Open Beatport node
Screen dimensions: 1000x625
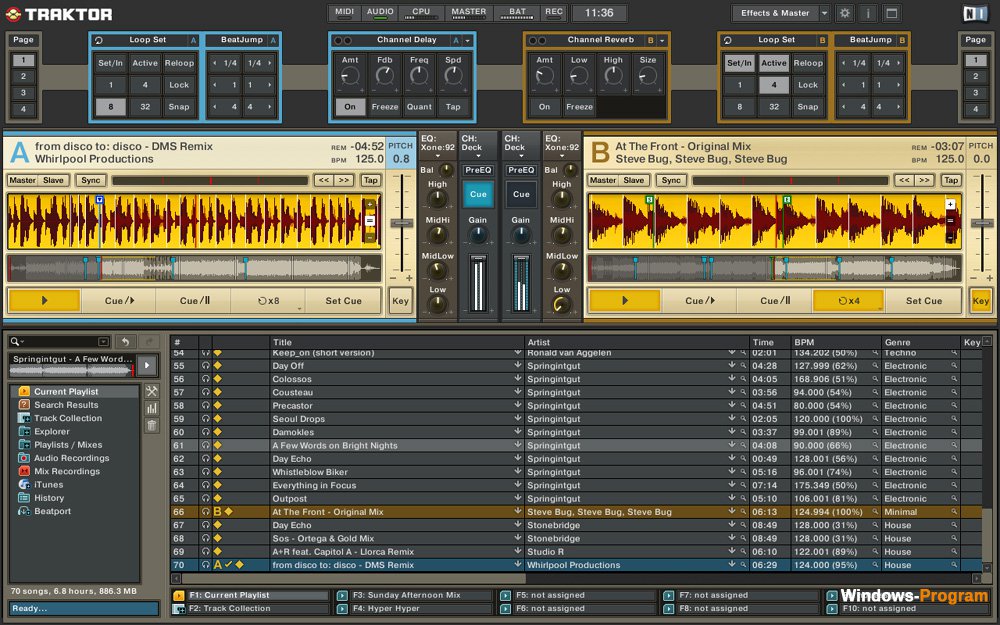[52, 511]
